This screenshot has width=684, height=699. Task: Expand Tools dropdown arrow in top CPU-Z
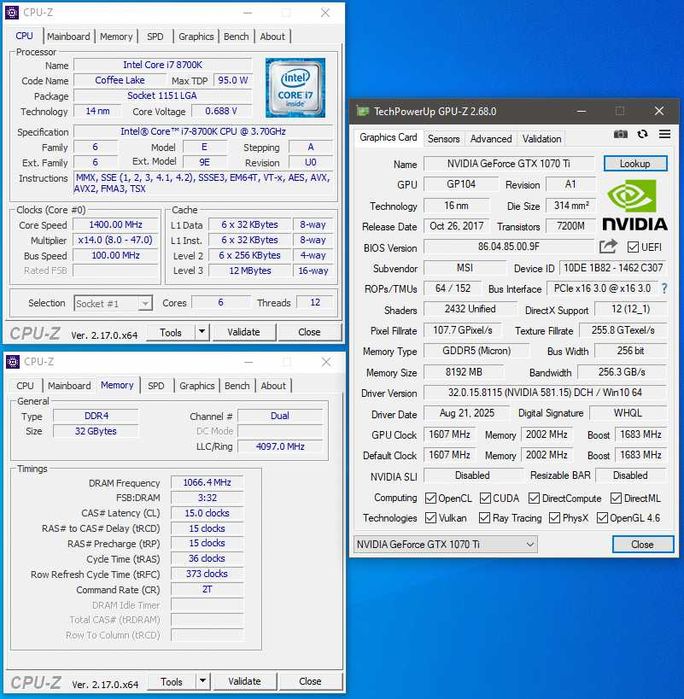[x=202, y=332]
